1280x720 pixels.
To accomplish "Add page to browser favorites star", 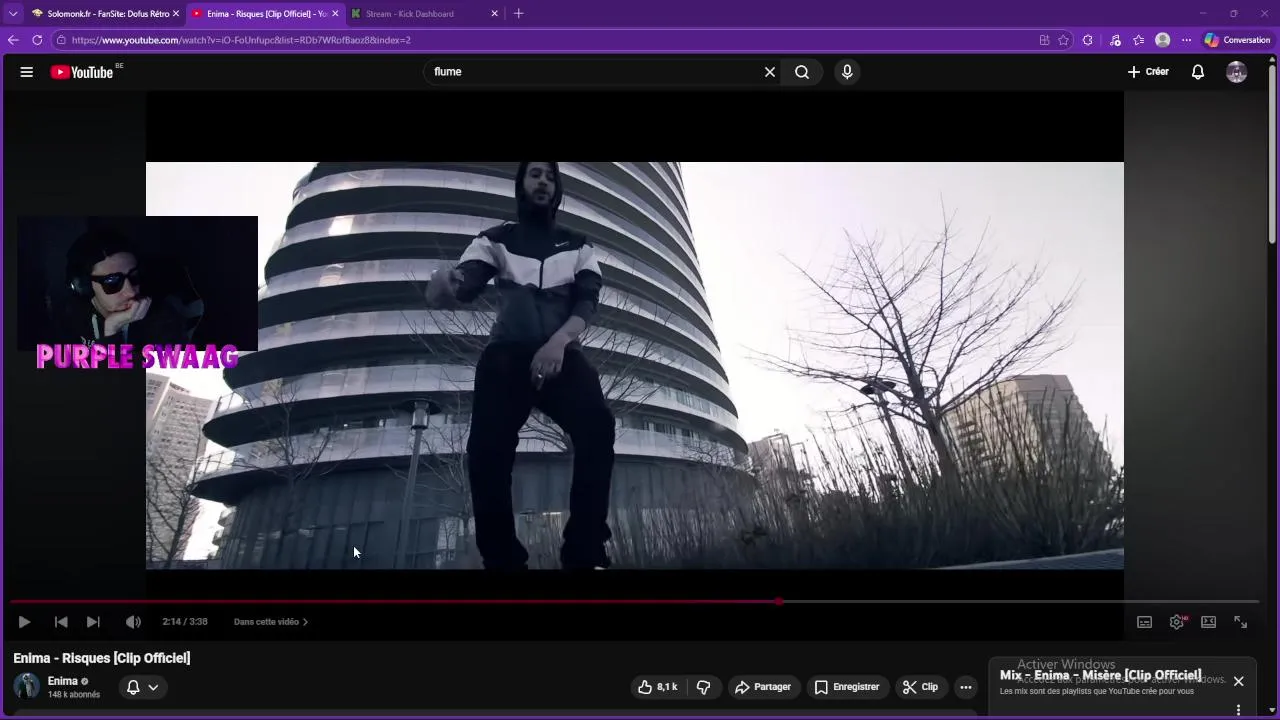I will [x=1064, y=40].
